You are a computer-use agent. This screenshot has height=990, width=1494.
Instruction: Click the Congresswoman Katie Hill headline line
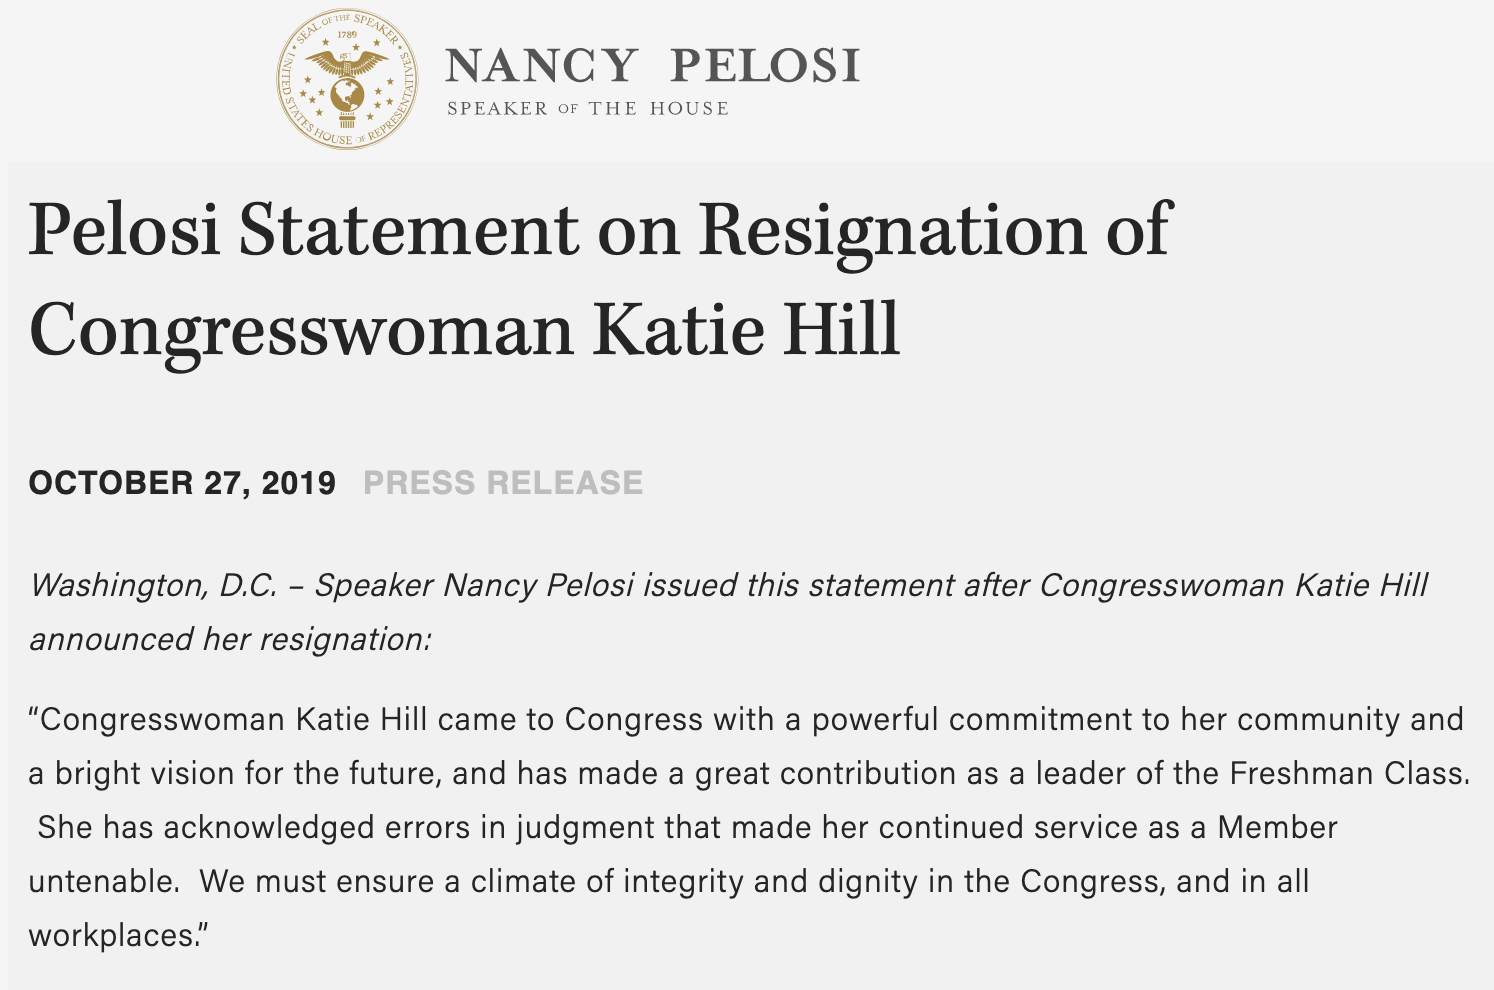tap(464, 331)
